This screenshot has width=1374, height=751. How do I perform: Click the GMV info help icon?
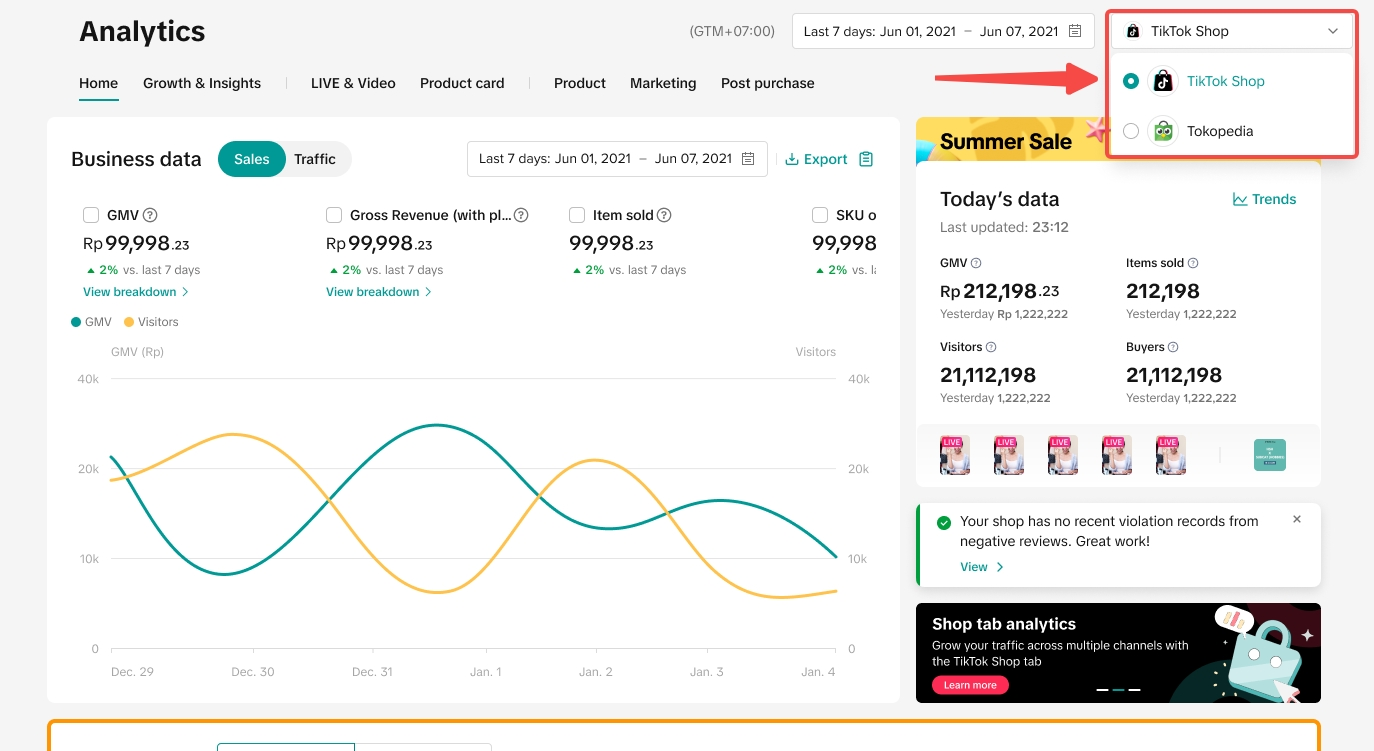coord(150,215)
